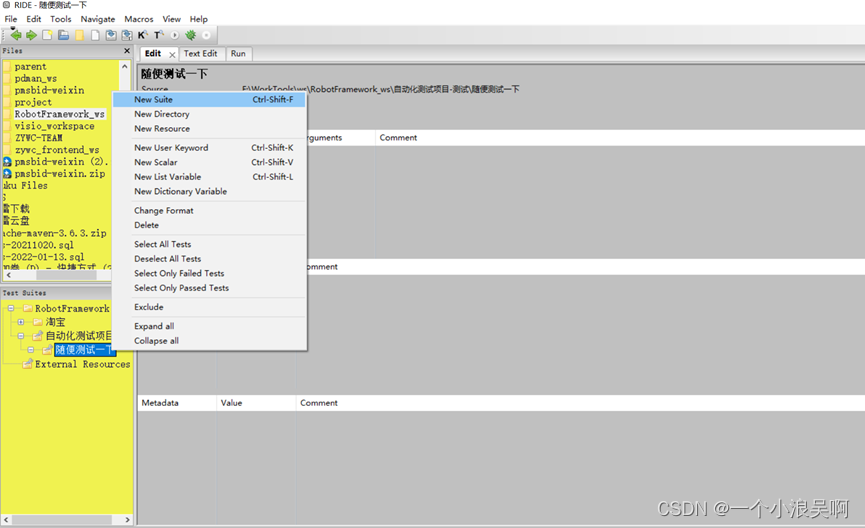Click the Save toolbar icon
The image size is (865, 528).
(x=111, y=35)
